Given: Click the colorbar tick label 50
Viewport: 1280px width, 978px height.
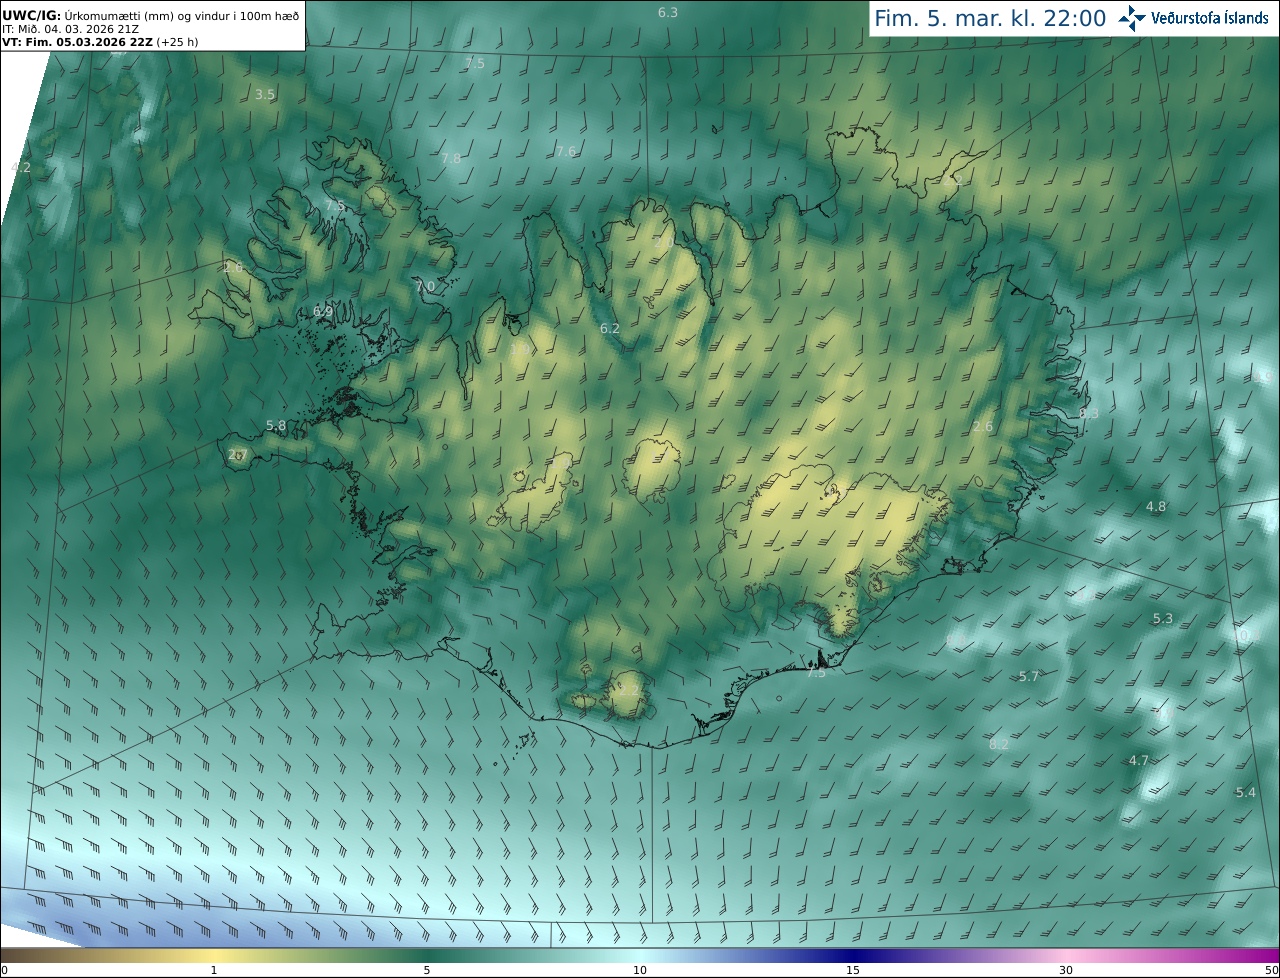Looking at the screenshot, I should pos(1272,970).
